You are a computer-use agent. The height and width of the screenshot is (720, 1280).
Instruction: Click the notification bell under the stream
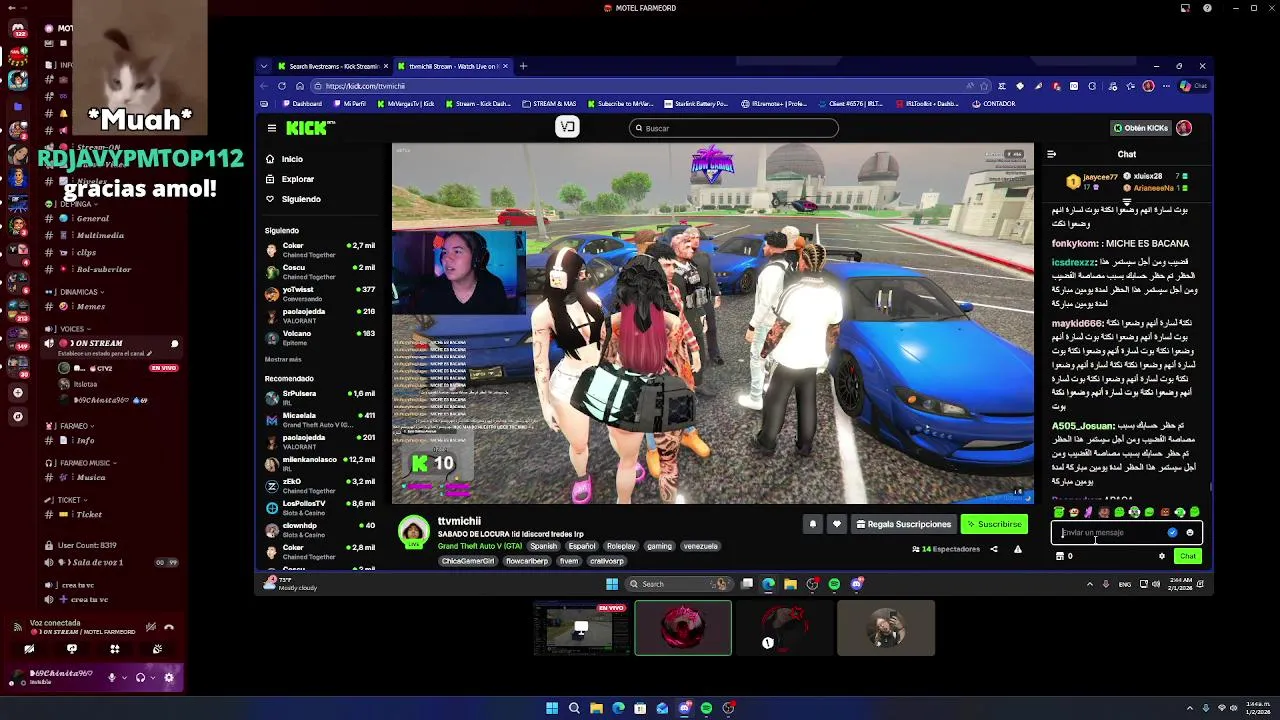(812, 524)
